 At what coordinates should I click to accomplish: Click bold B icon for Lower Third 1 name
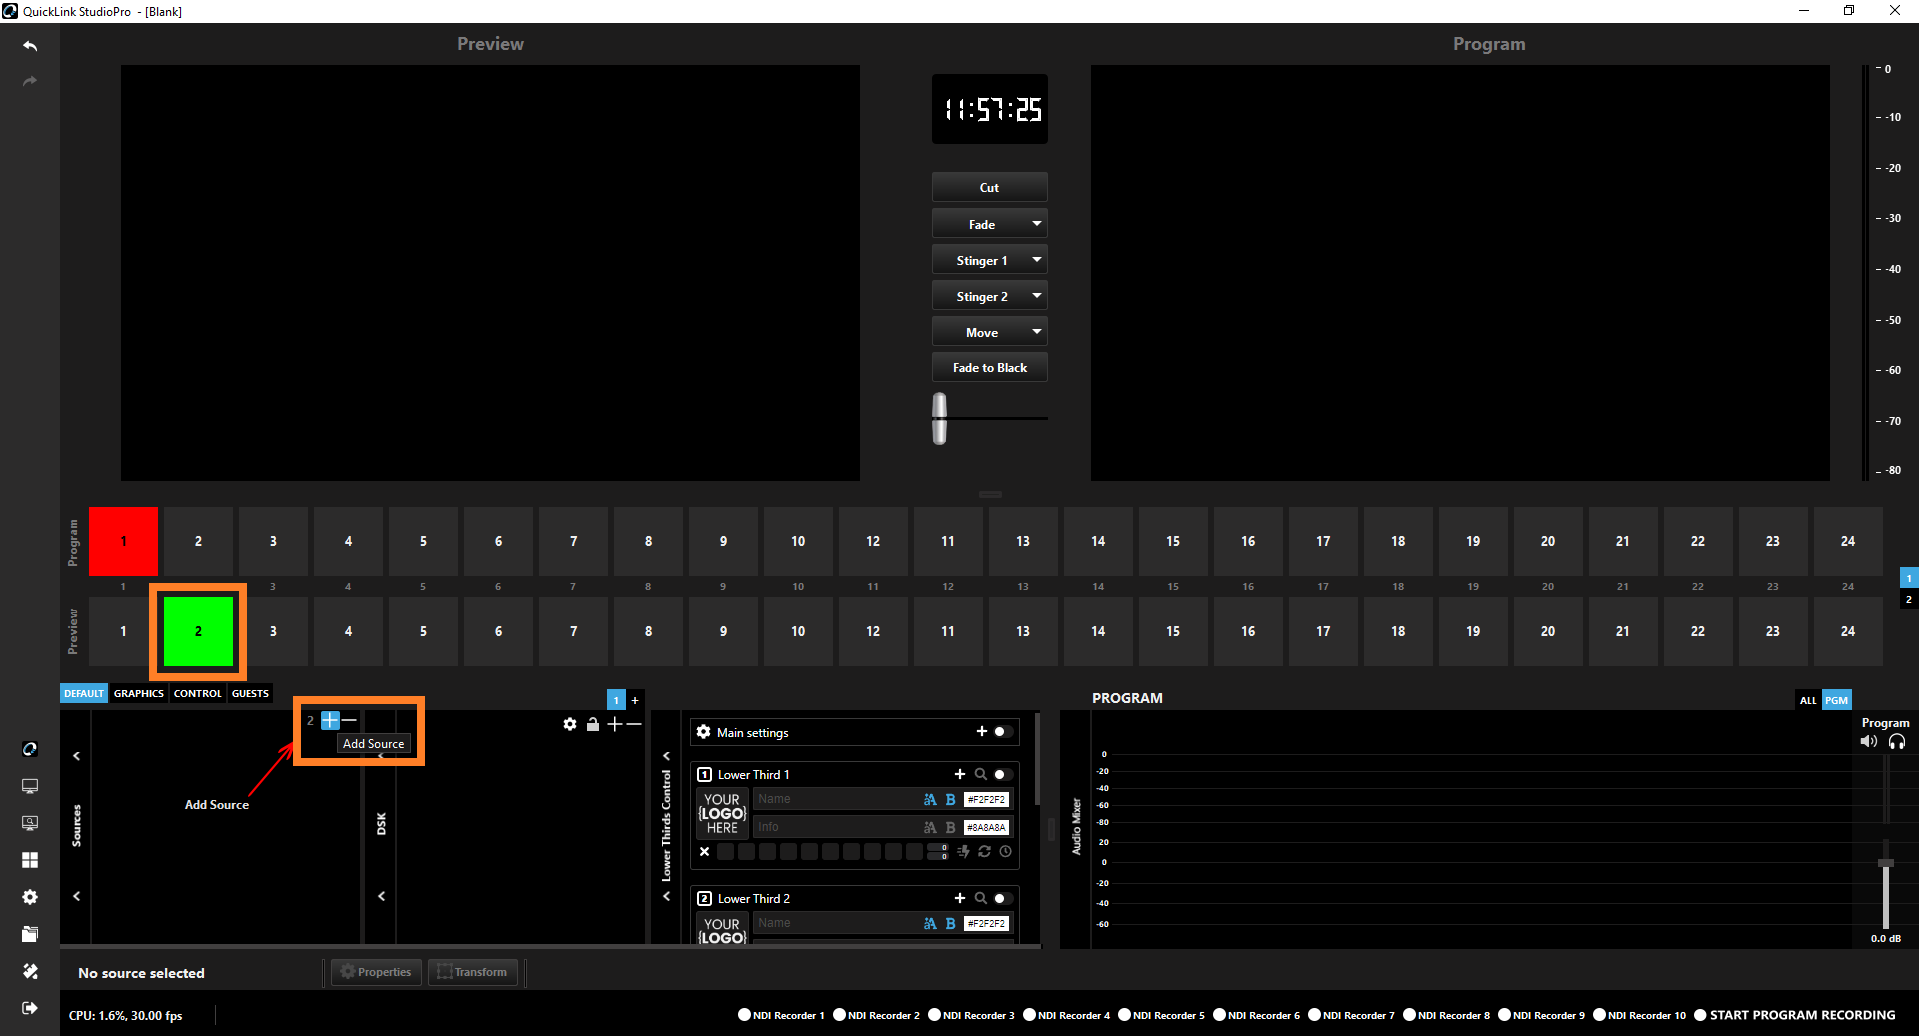950,799
